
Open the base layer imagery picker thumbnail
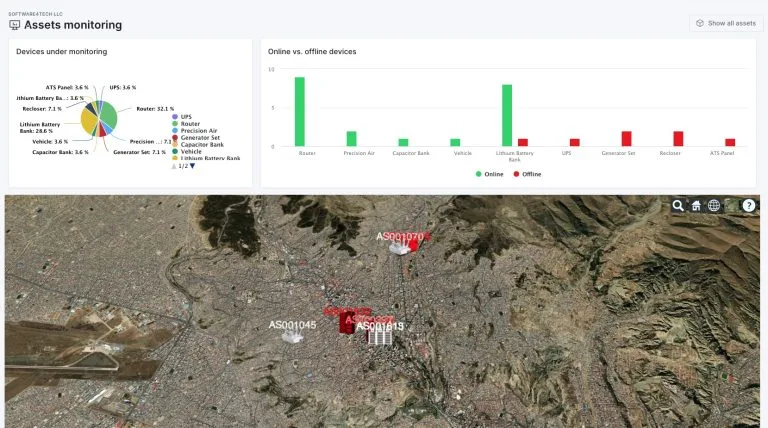(x=731, y=206)
